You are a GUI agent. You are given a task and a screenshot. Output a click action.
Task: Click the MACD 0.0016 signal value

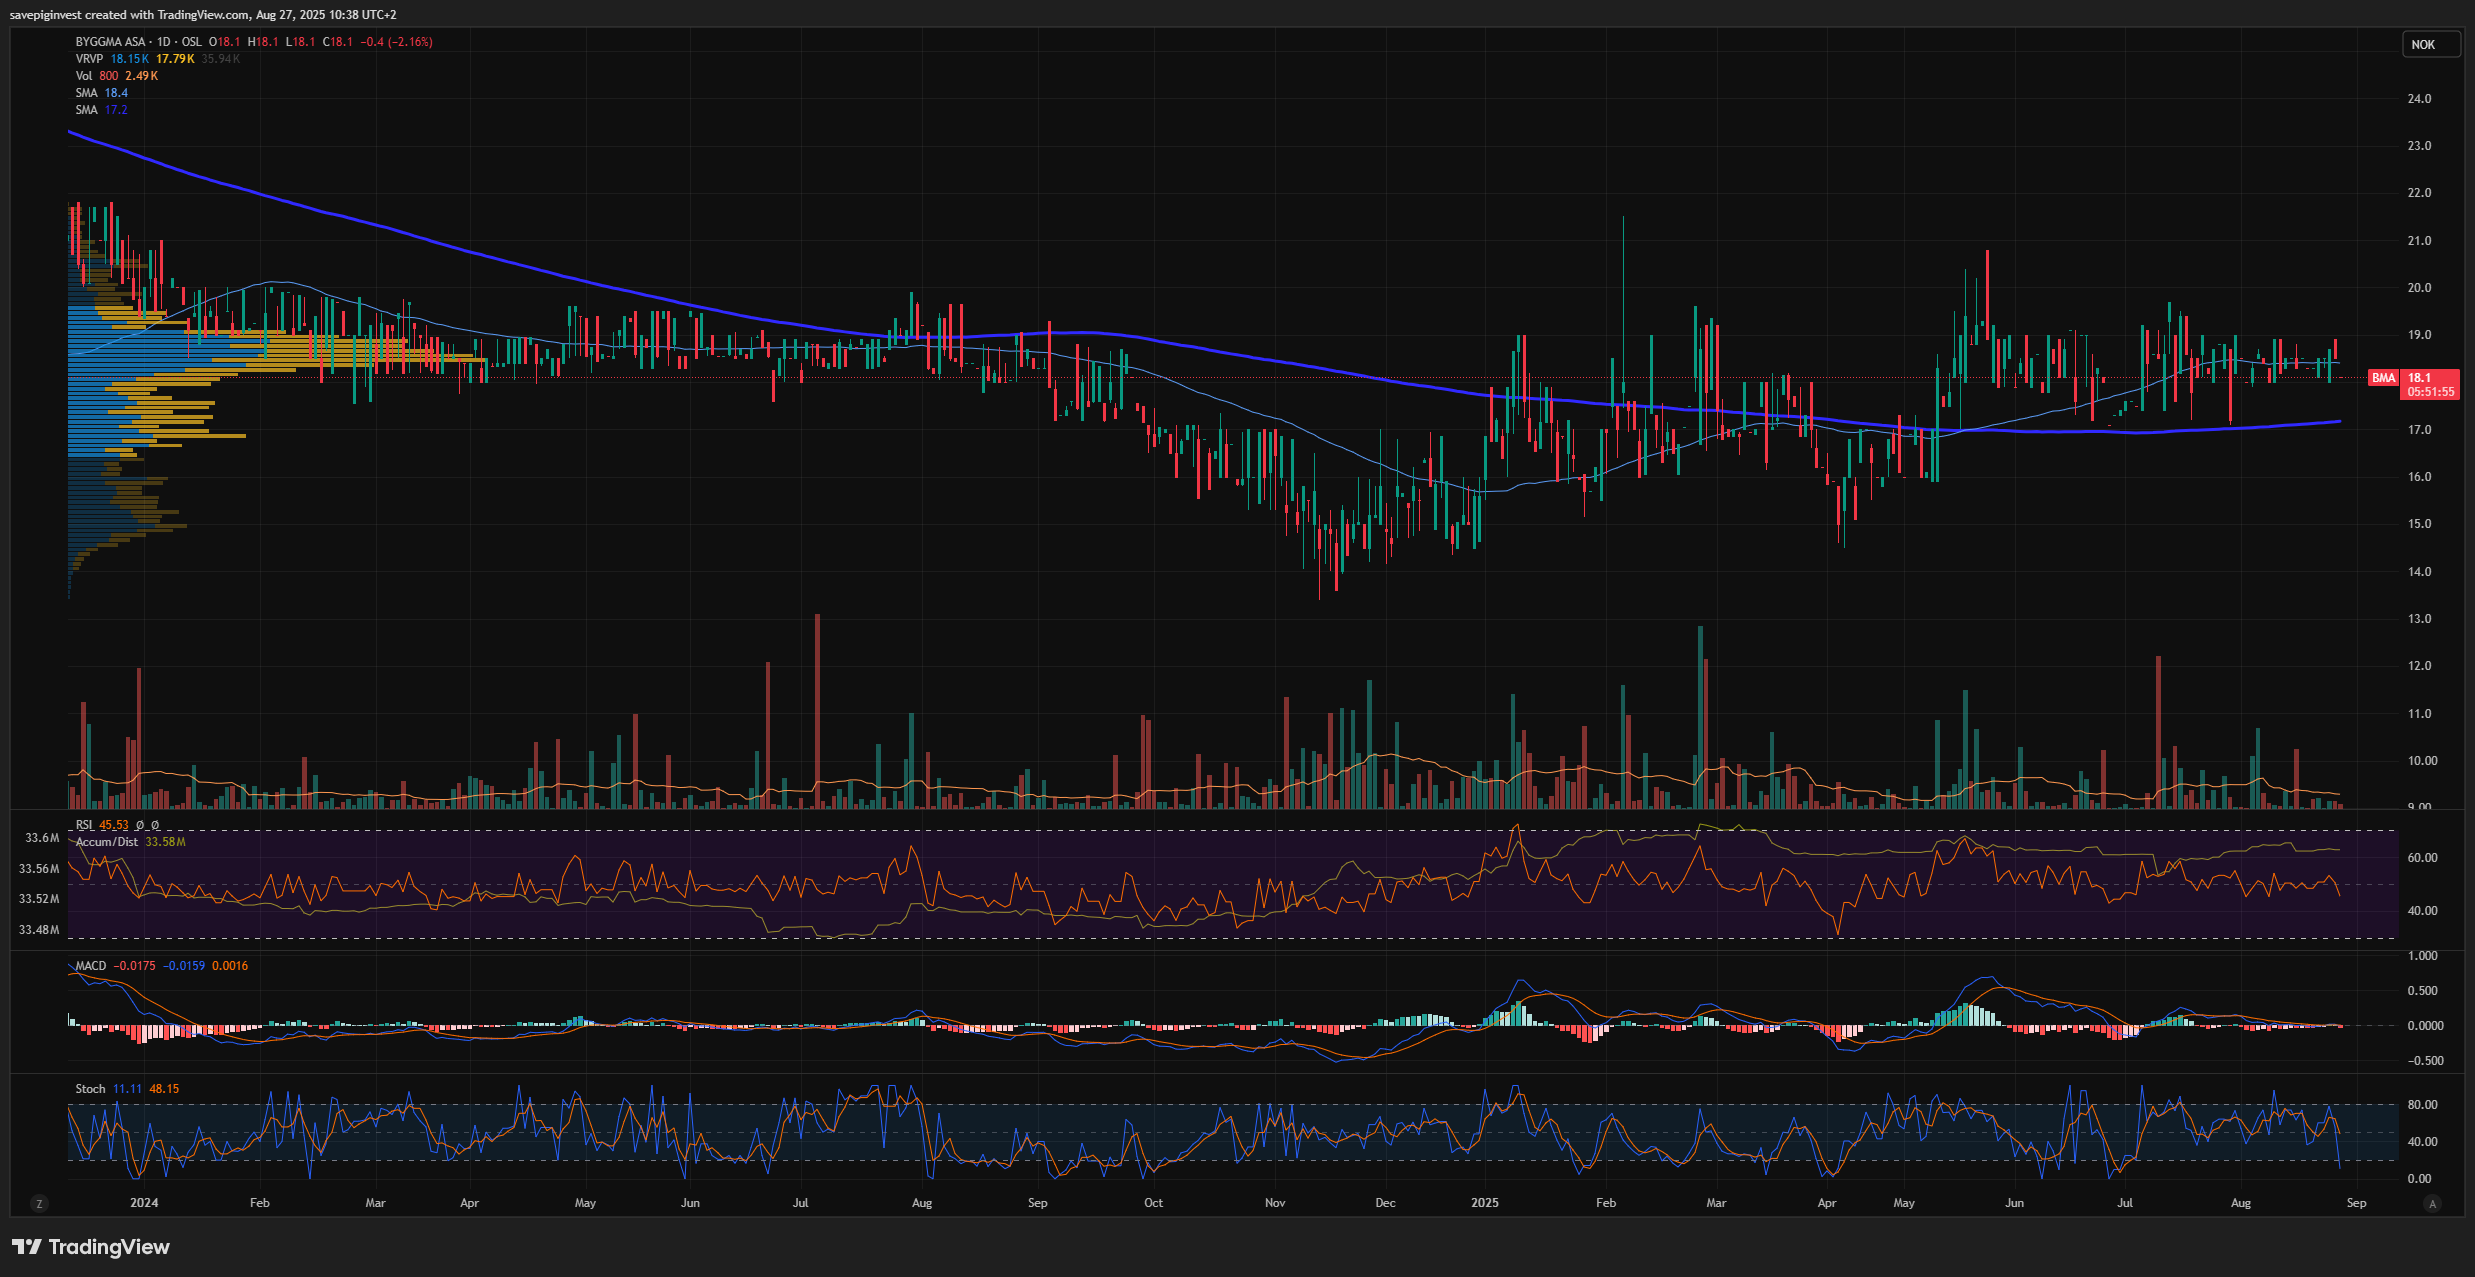[x=230, y=966]
